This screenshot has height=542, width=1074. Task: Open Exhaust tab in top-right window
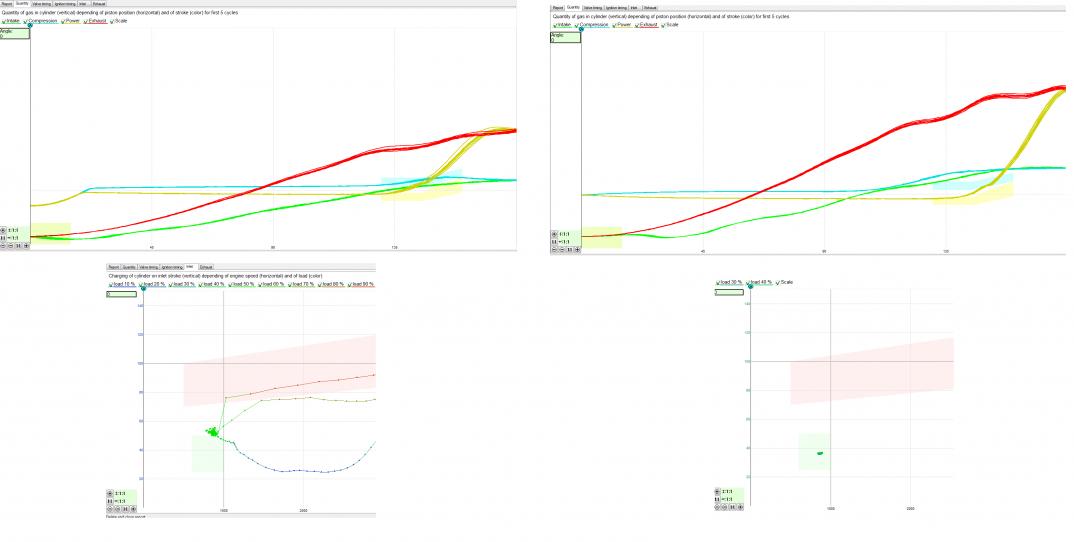point(650,8)
